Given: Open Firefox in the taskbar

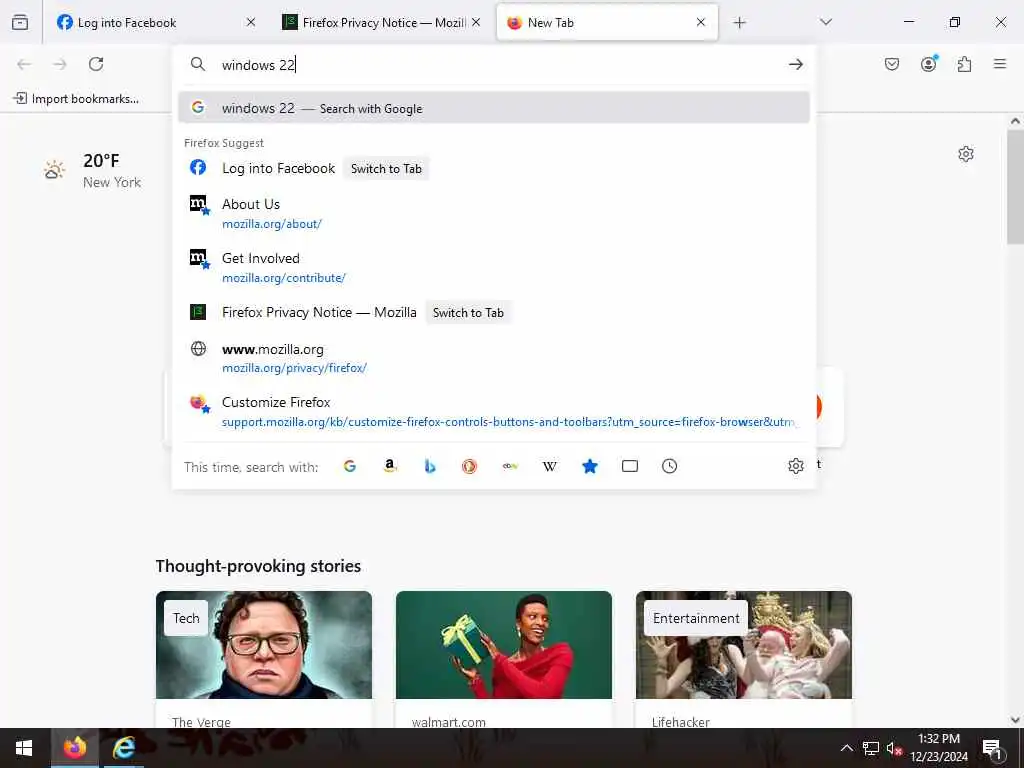Looking at the screenshot, I should pyautogui.click(x=74, y=748).
